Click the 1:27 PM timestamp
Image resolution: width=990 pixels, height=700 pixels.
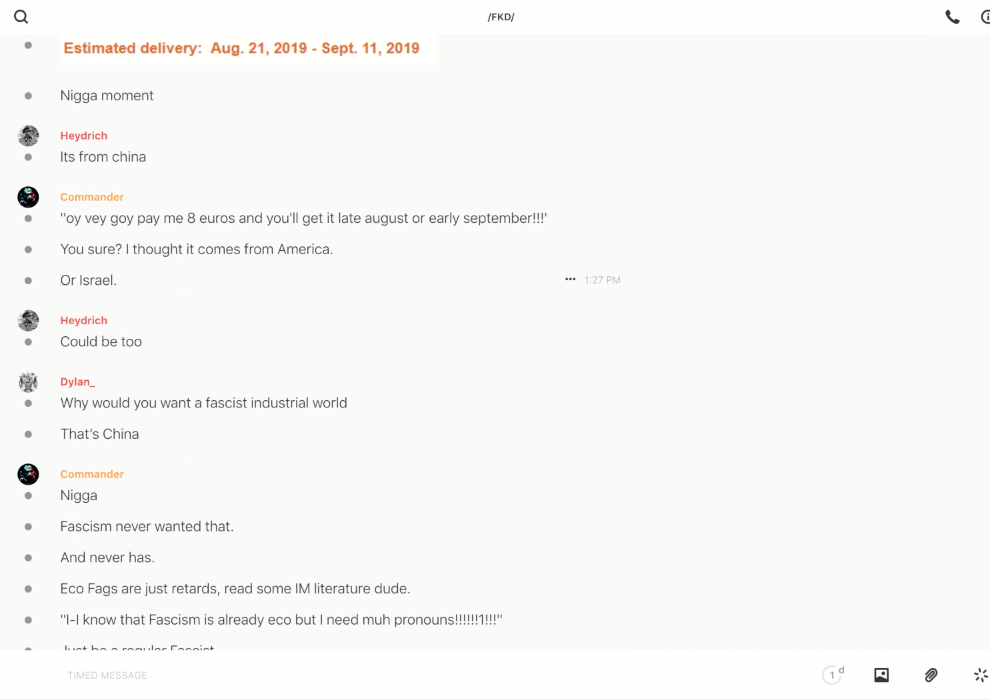(x=602, y=280)
